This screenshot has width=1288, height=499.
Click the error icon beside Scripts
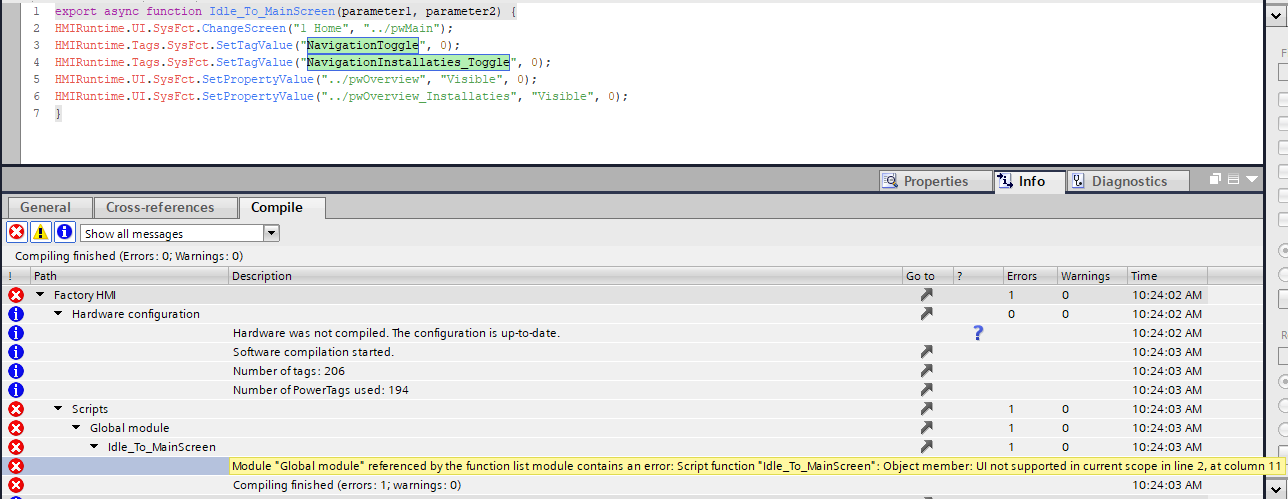[x=16, y=409]
